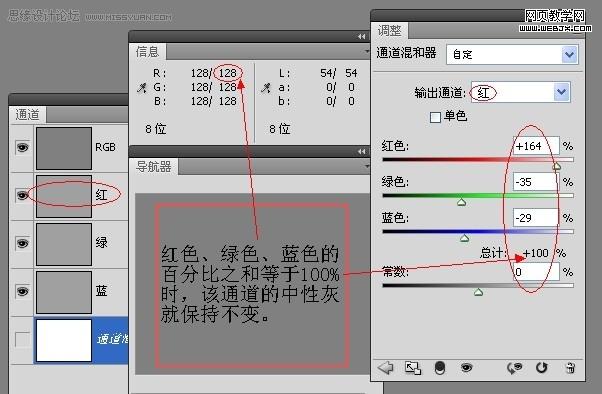Viewport: 602px width, 394px height.
Task: Switch Adjustments panel to expanded view
Action: click(413, 368)
